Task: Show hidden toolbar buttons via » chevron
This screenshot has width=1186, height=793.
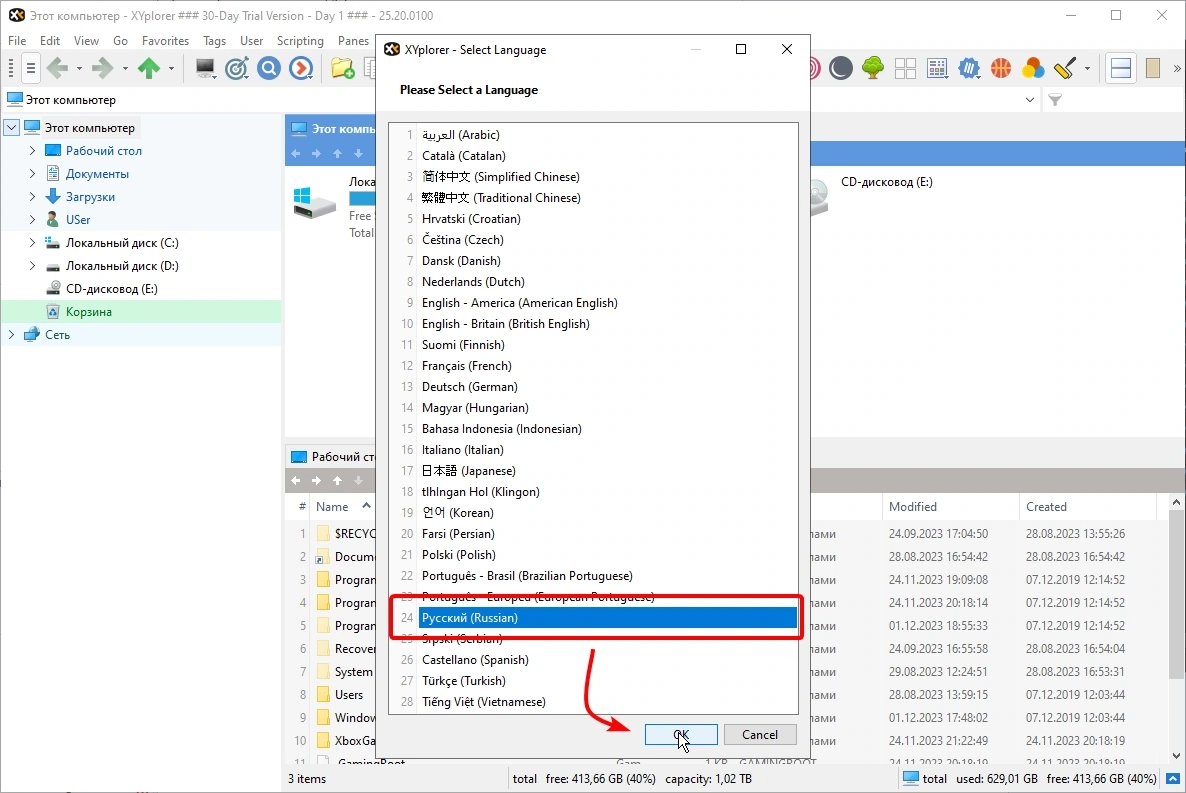Action: (1176, 68)
